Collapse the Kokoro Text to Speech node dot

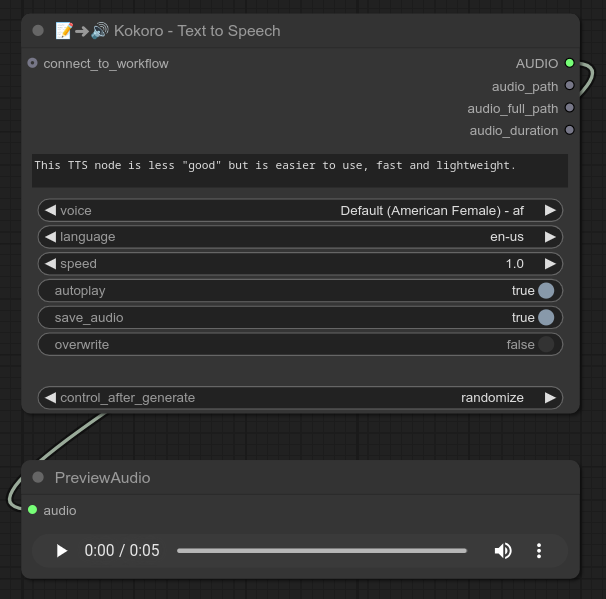point(38,31)
